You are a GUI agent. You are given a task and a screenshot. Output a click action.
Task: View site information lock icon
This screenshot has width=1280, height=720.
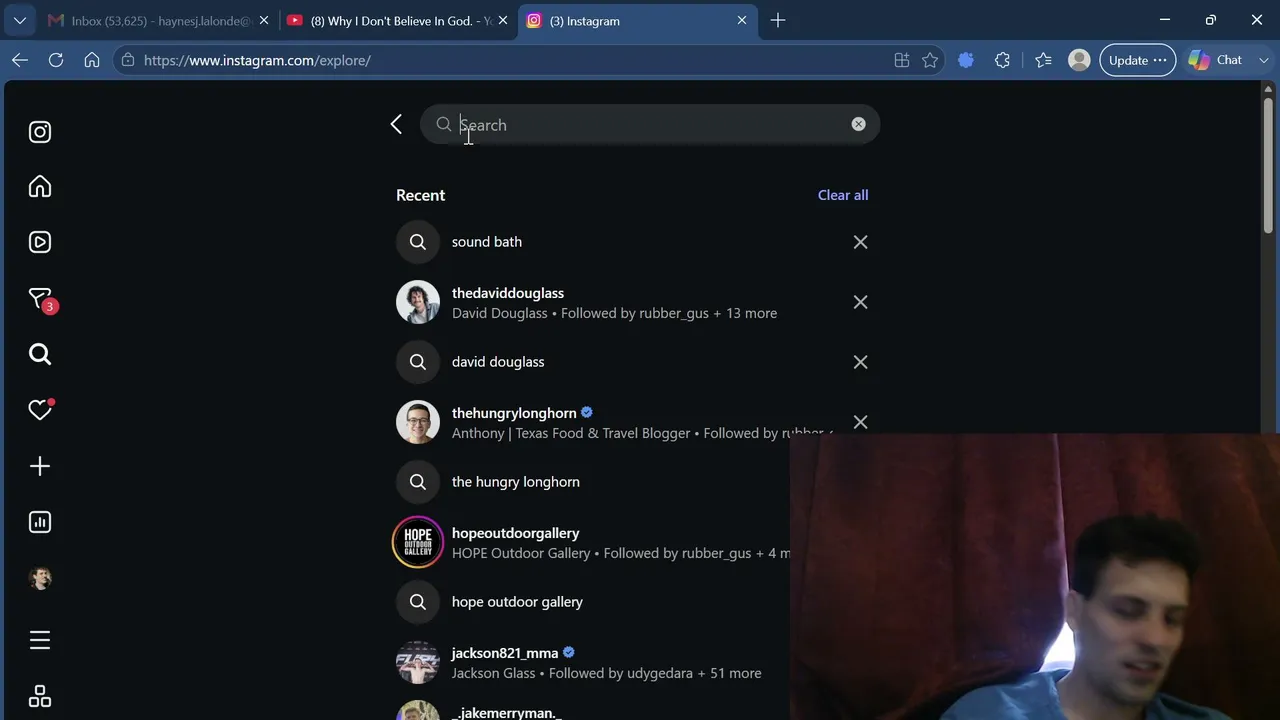click(127, 60)
